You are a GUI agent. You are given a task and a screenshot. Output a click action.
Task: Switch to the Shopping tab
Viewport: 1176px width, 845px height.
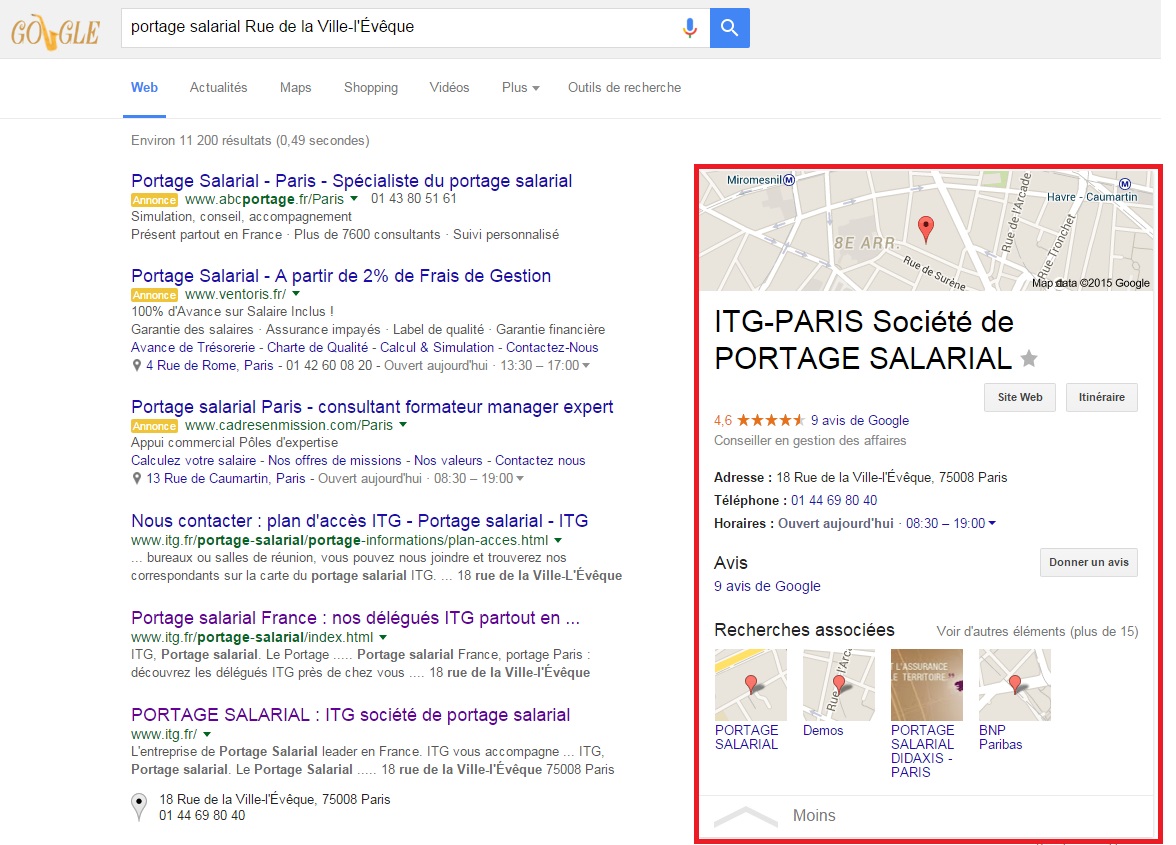pos(371,88)
